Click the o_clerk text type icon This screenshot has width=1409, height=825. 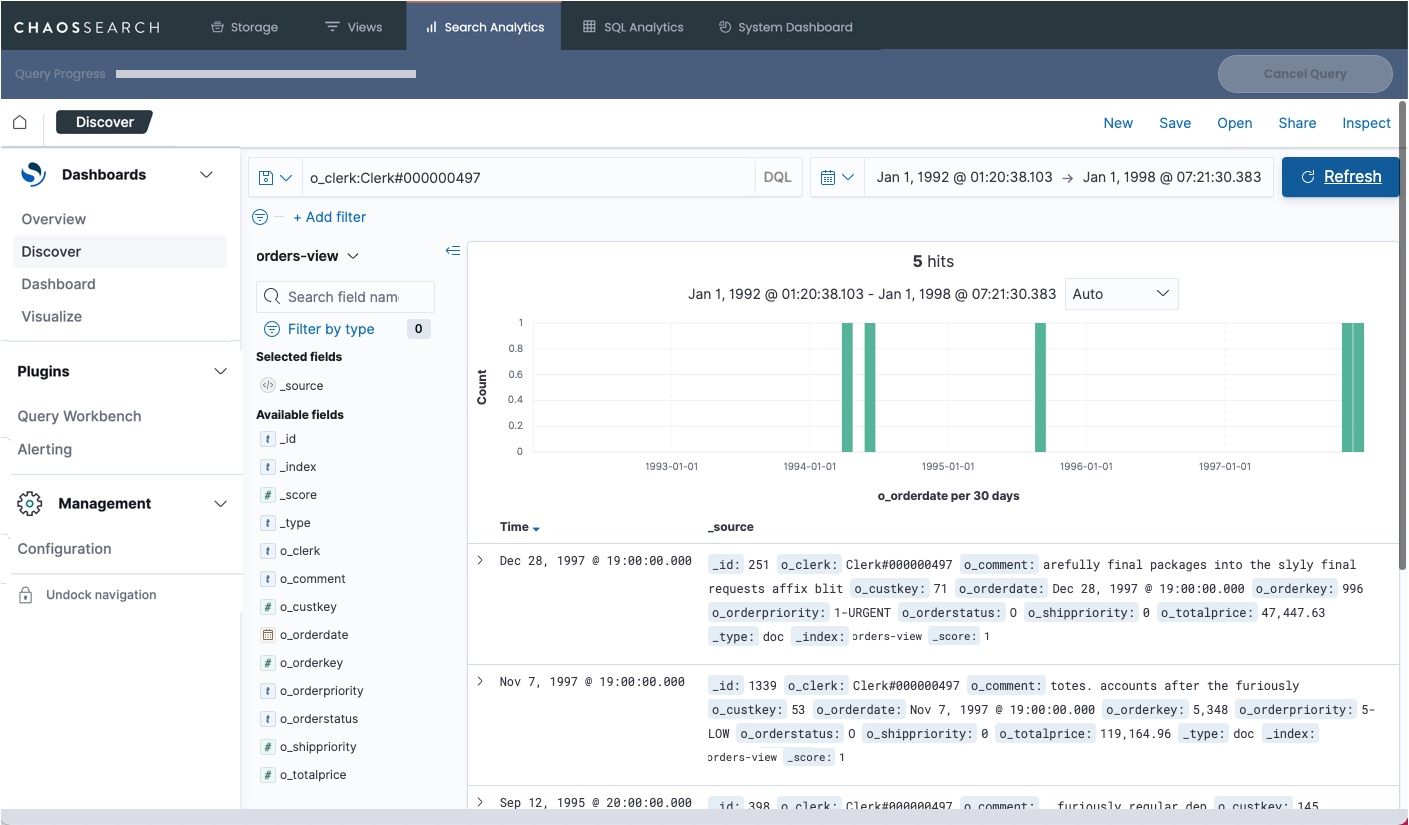(267, 551)
